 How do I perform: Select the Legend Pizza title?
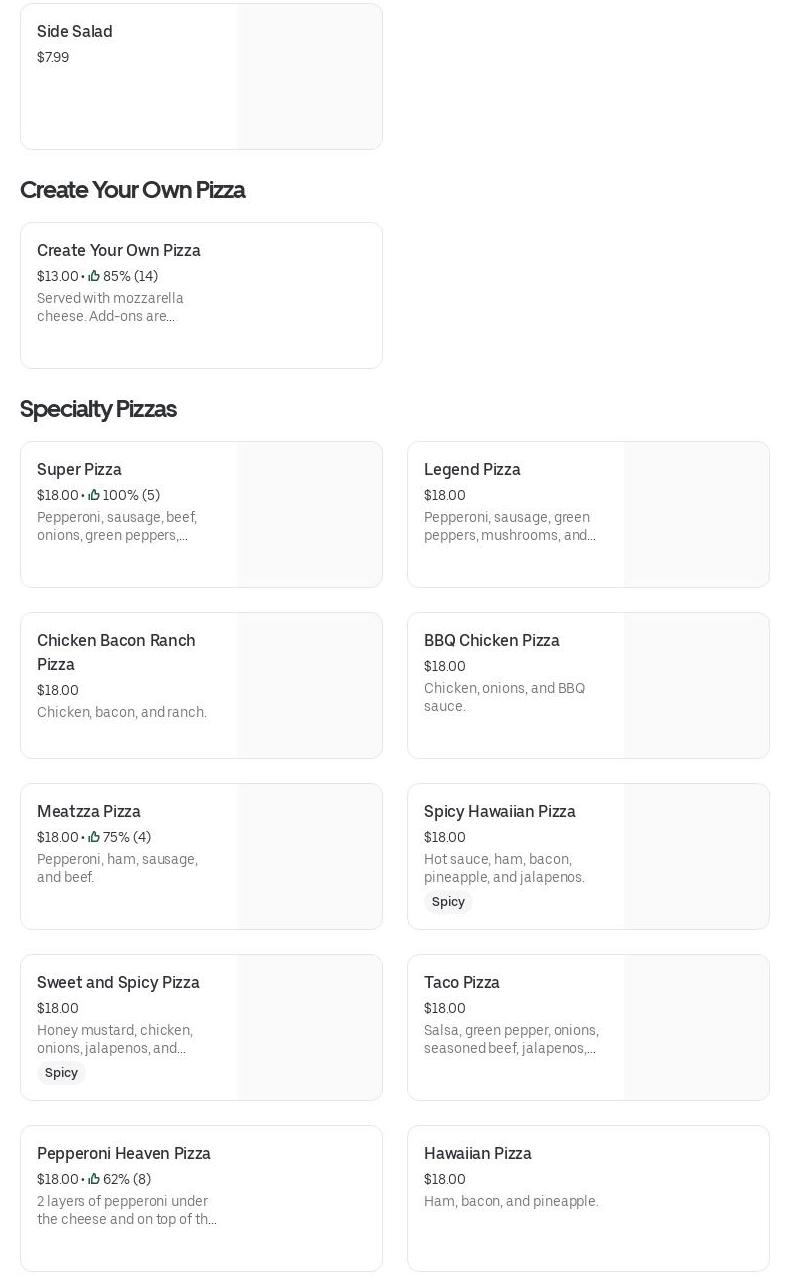point(472,470)
